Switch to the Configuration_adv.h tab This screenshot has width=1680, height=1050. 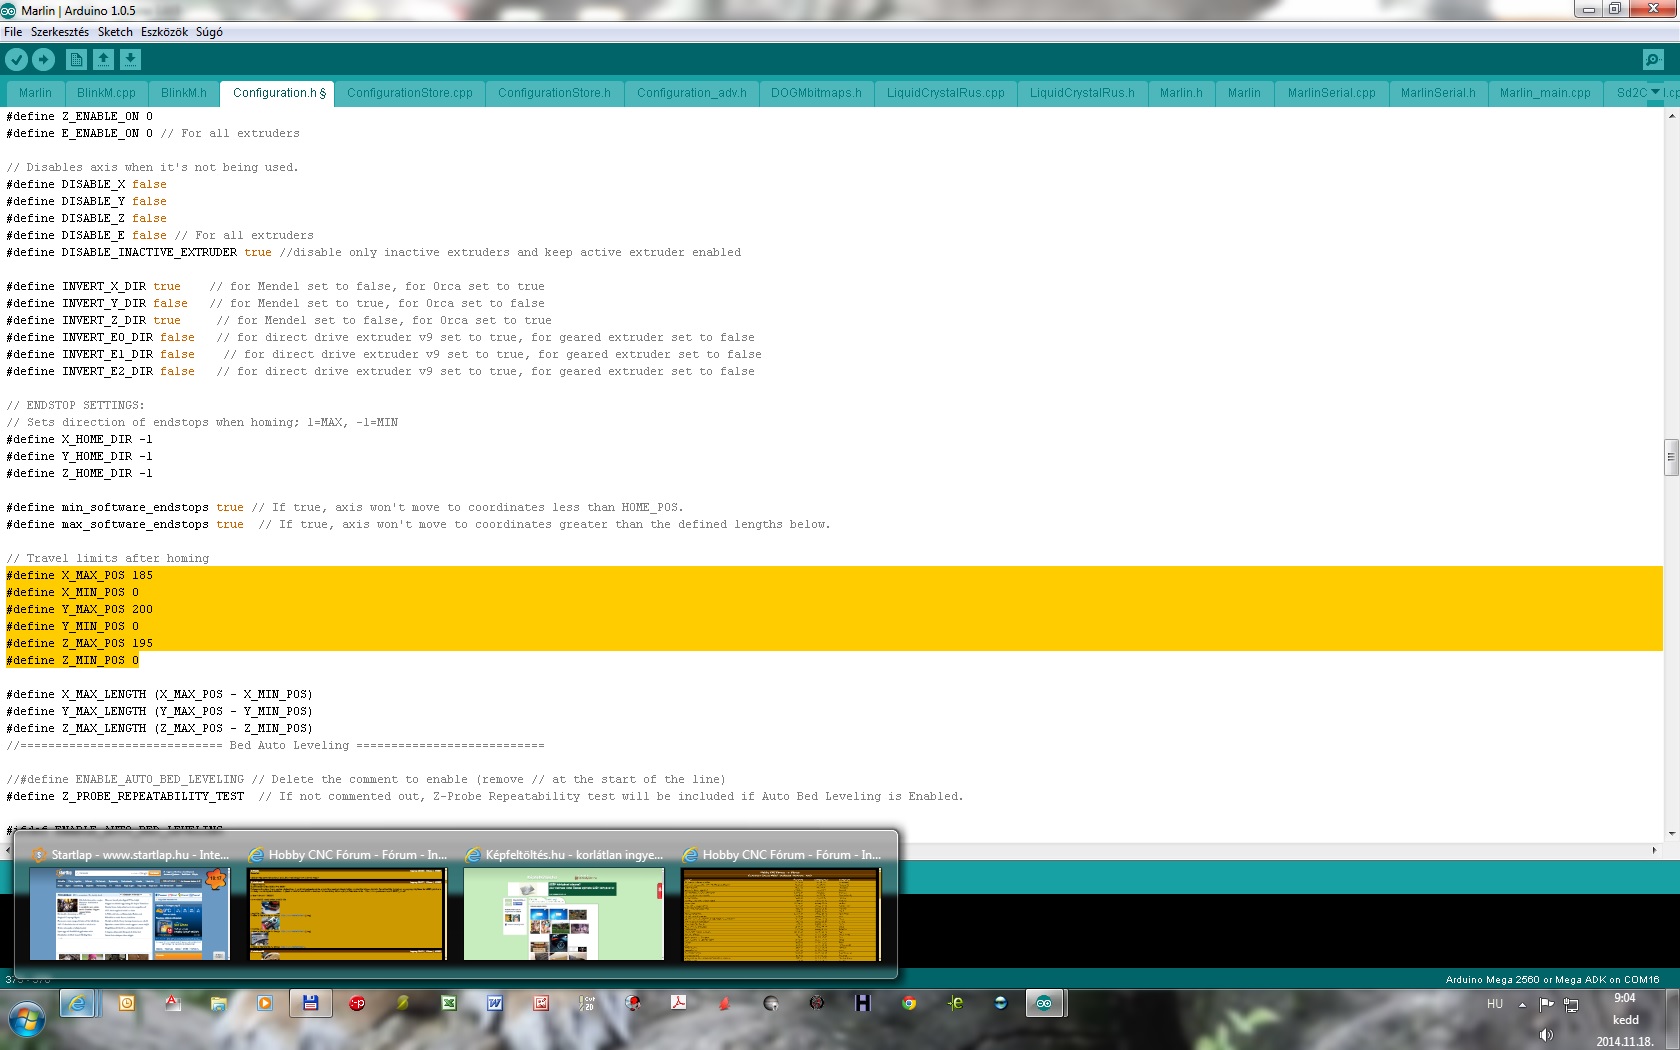tap(691, 93)
